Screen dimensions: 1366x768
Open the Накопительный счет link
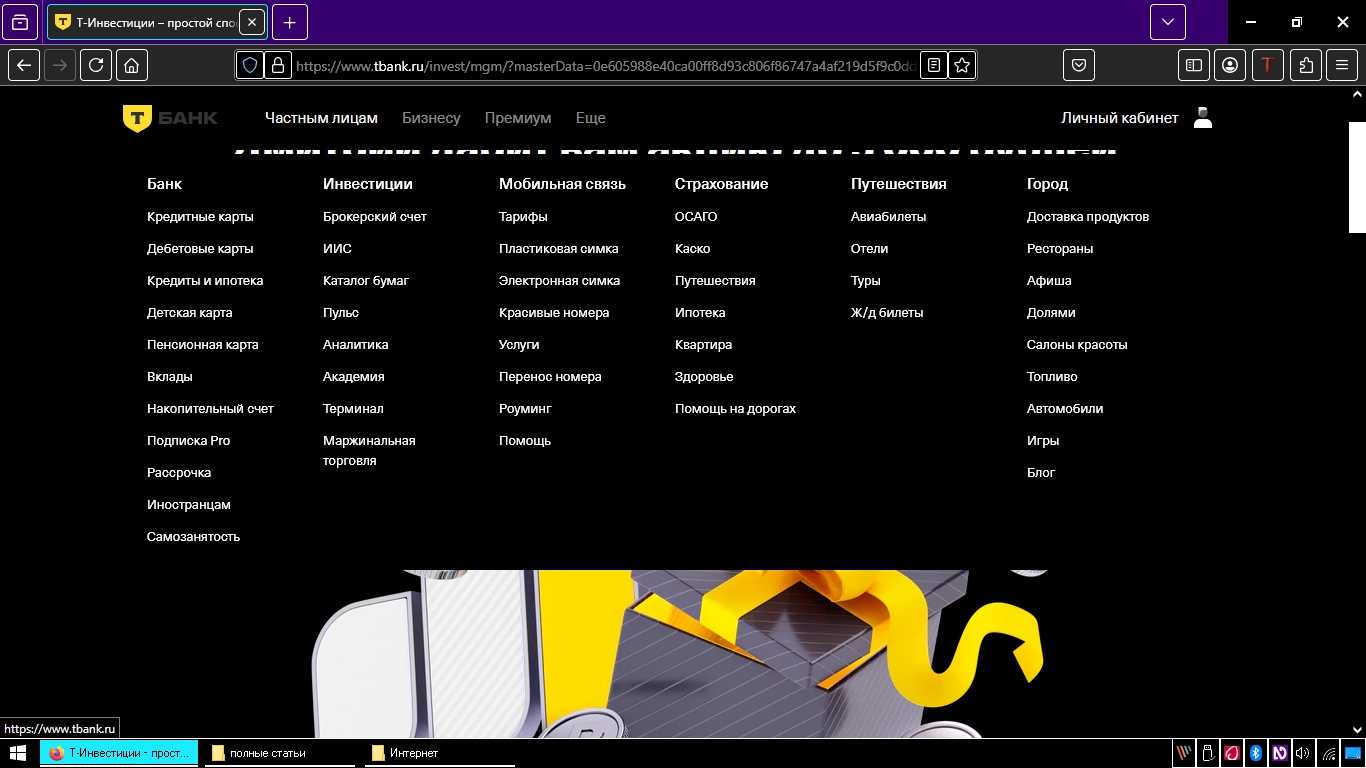pyautogui.click(x=210, y=409)
